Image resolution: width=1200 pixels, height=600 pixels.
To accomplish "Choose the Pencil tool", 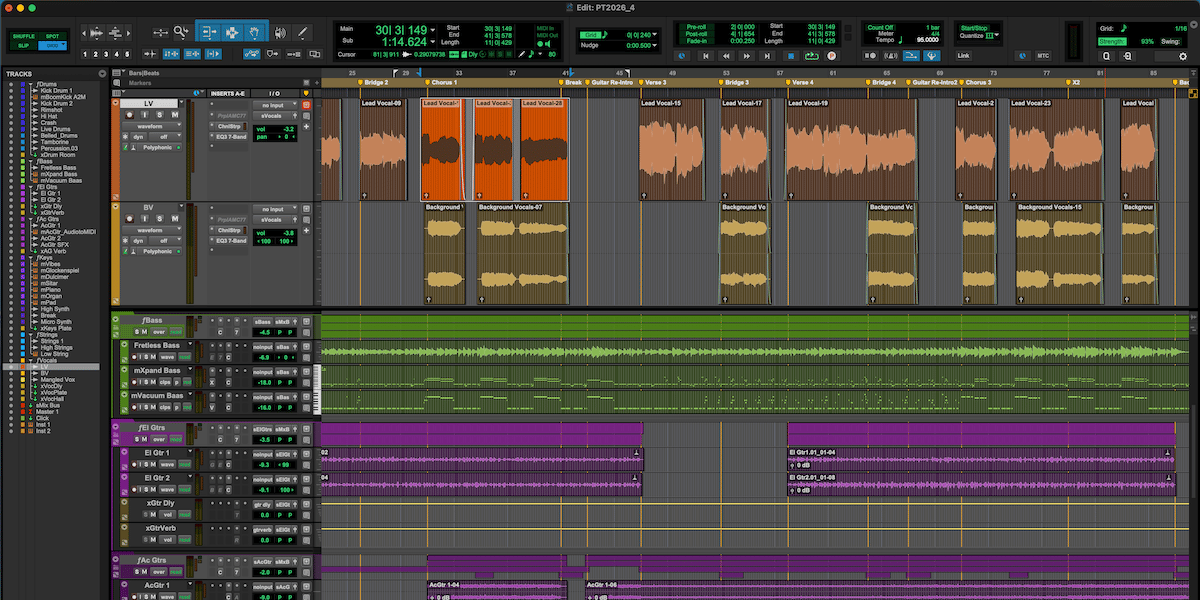I will 303,32.
